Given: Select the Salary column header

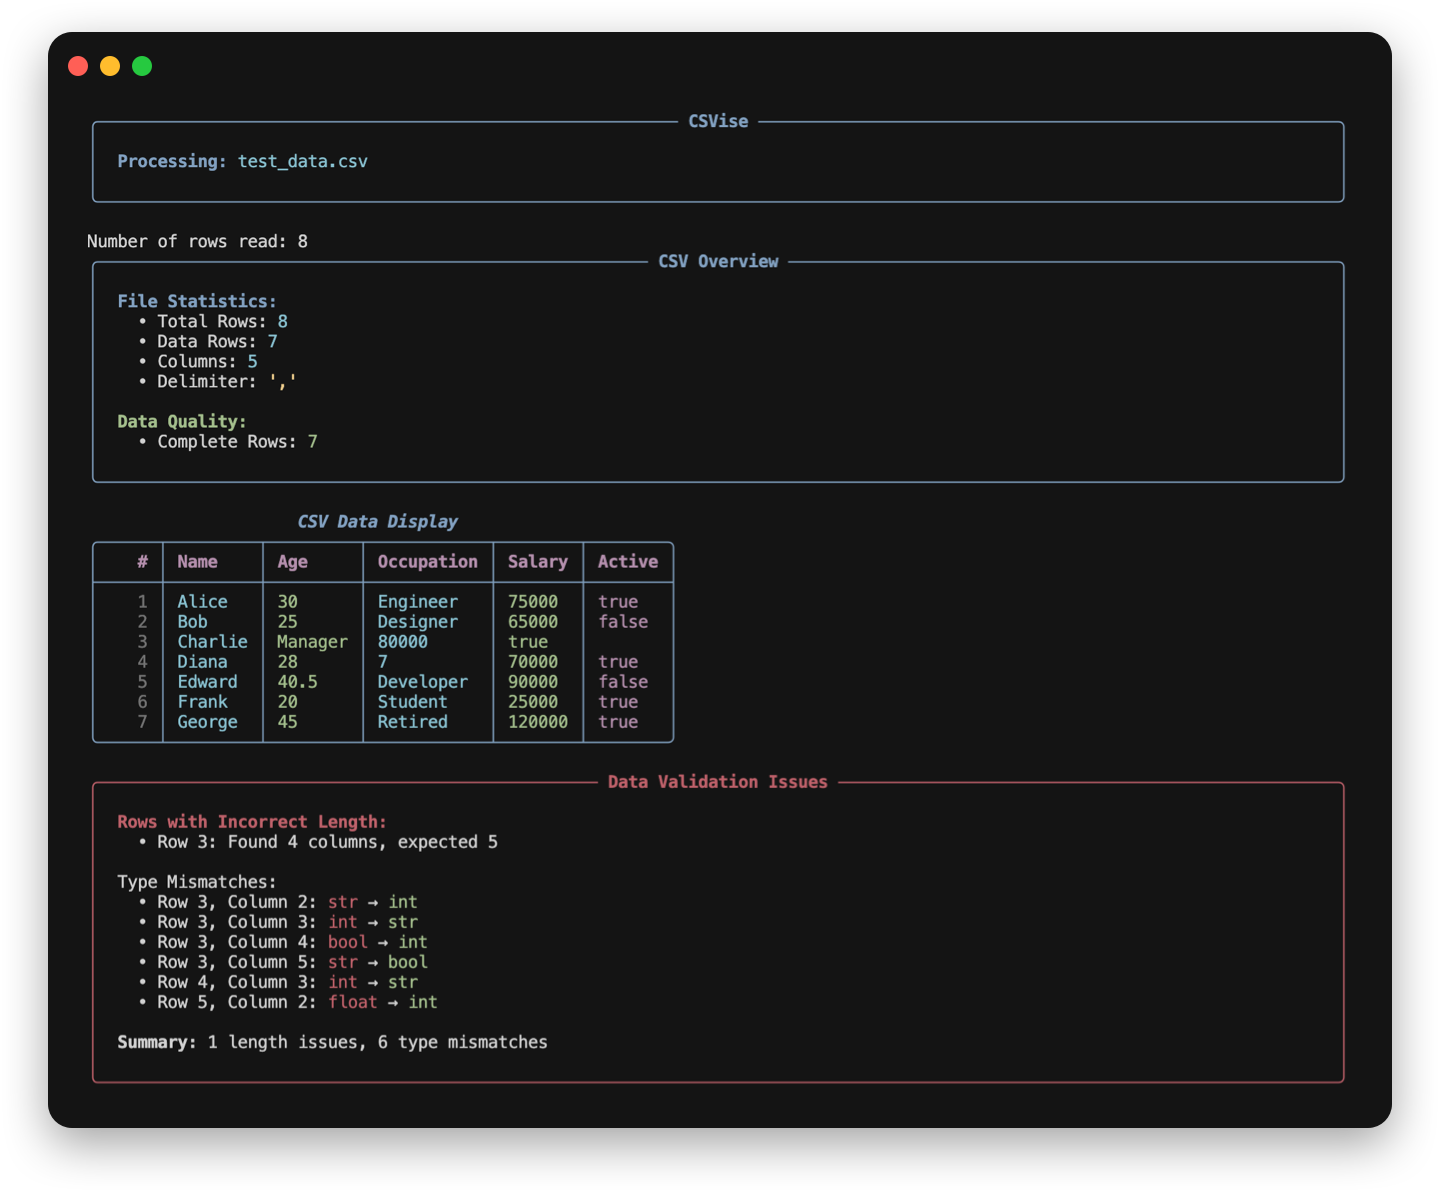Looking at the screenshot, I should pyautogui.click(x=537, y=561).
